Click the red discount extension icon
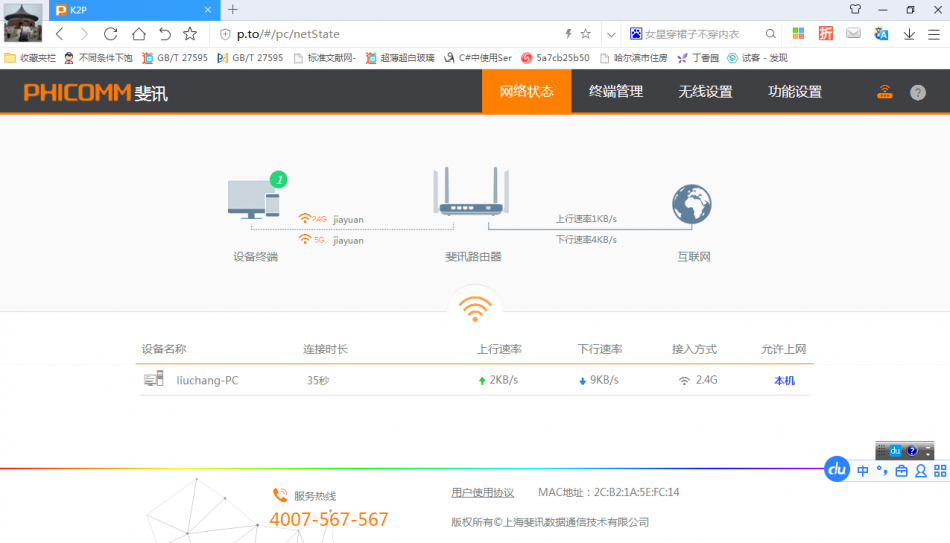 pos(826,34)
